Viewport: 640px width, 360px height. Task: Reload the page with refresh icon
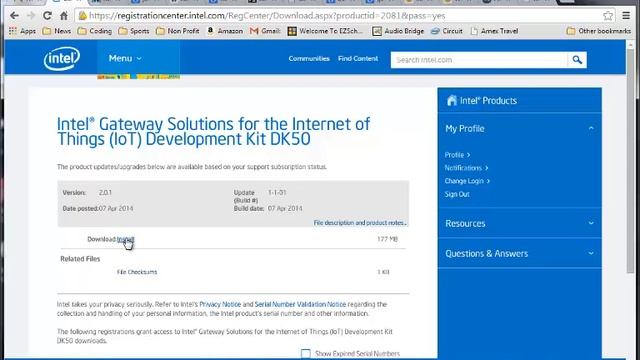[47, 16]
